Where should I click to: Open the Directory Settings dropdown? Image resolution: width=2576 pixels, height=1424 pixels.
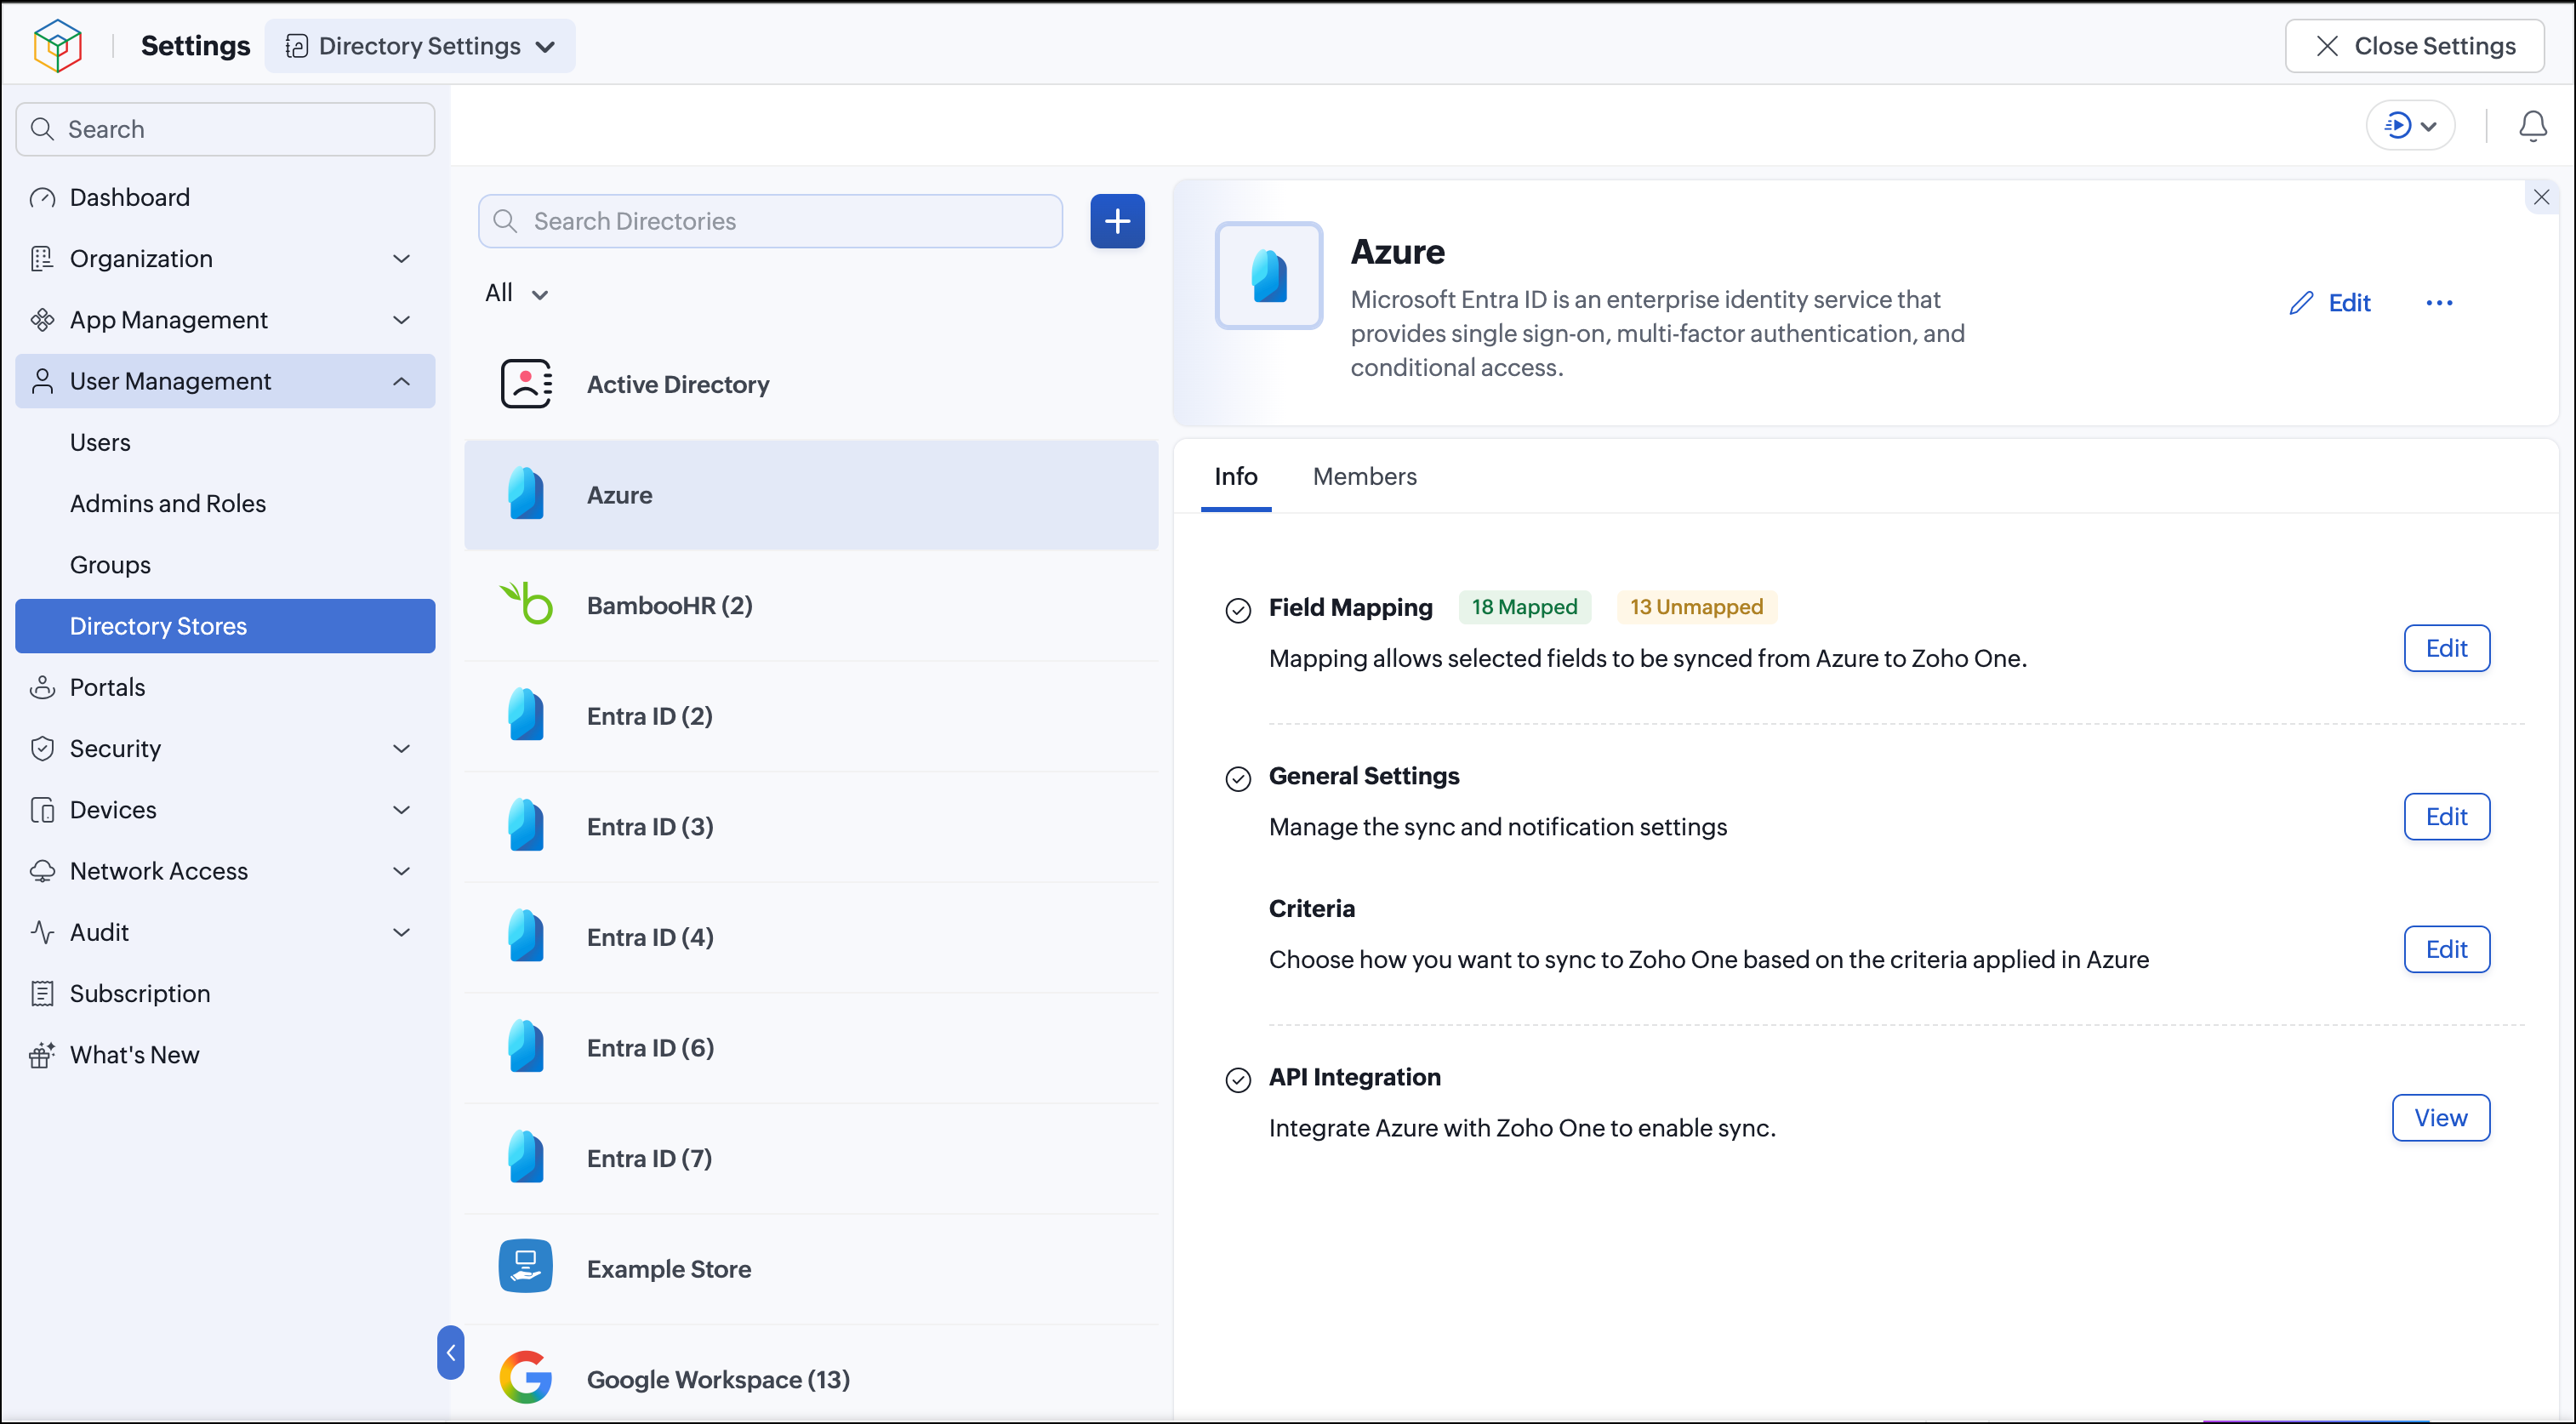(x=420, y=46)
